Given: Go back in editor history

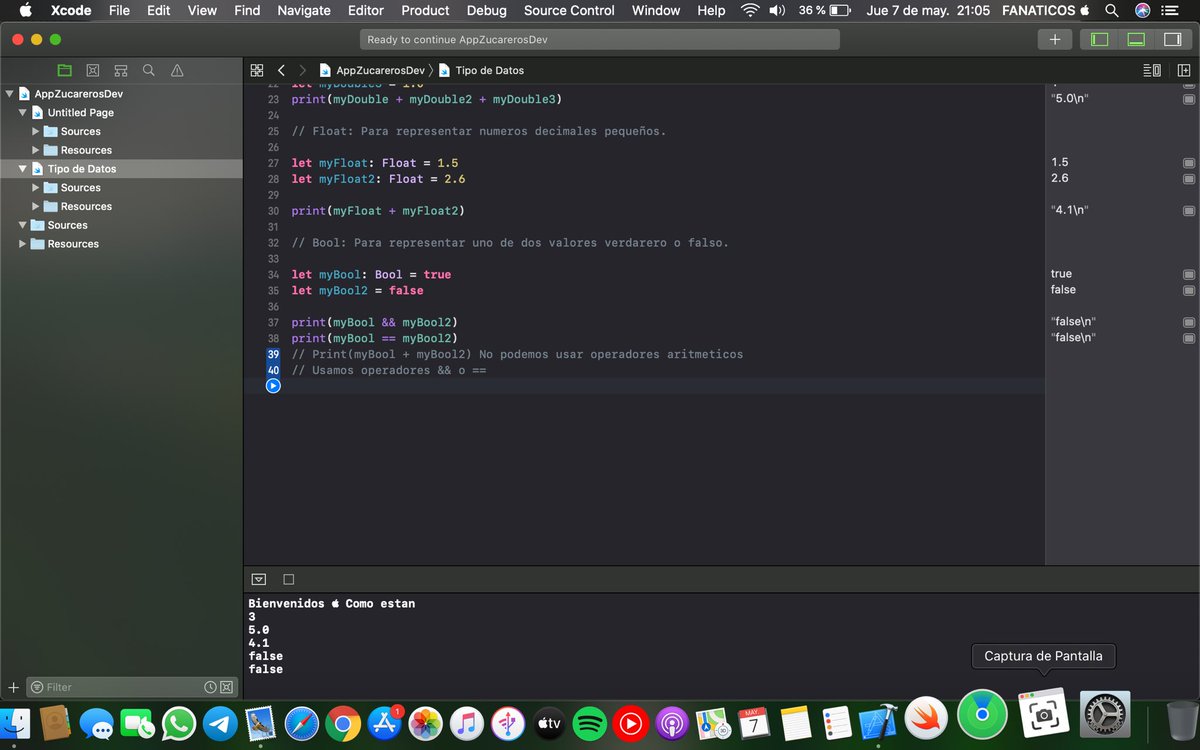Looking at the screenshot, I should pos(281,70).
